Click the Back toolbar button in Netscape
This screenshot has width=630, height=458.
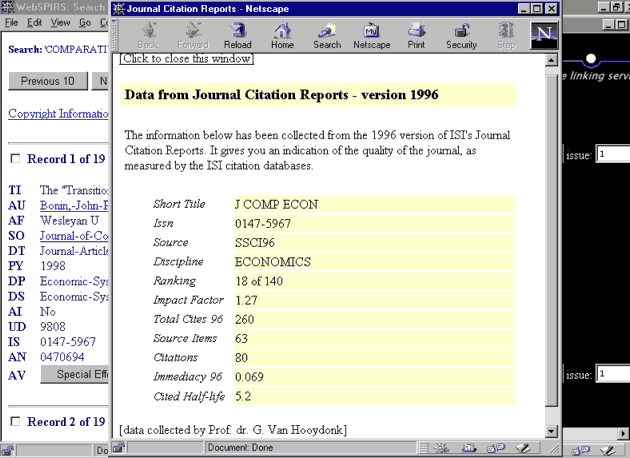[x=147, y=35]
